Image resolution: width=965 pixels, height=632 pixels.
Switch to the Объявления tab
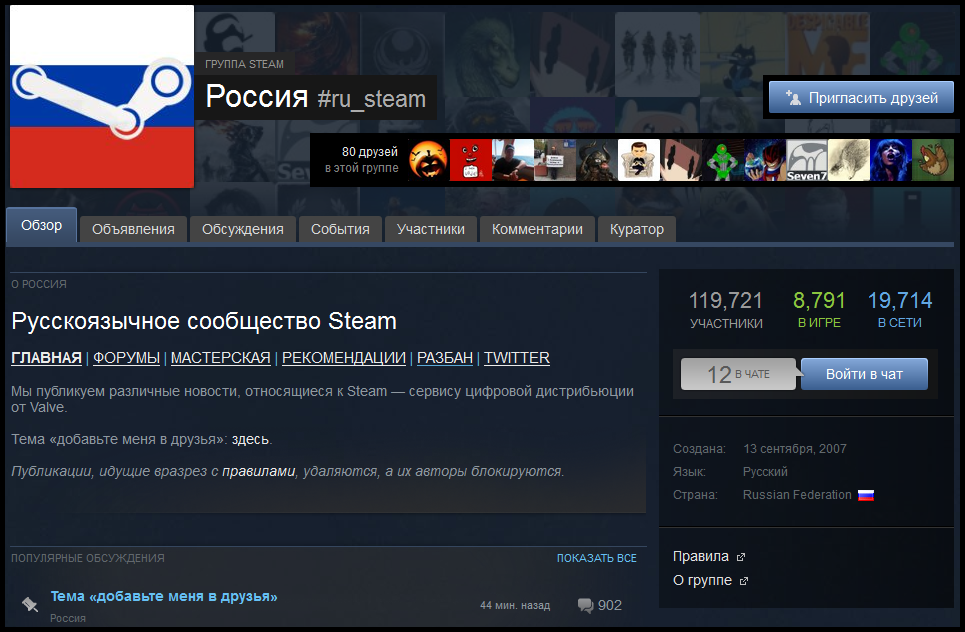(x=133, y=229)
